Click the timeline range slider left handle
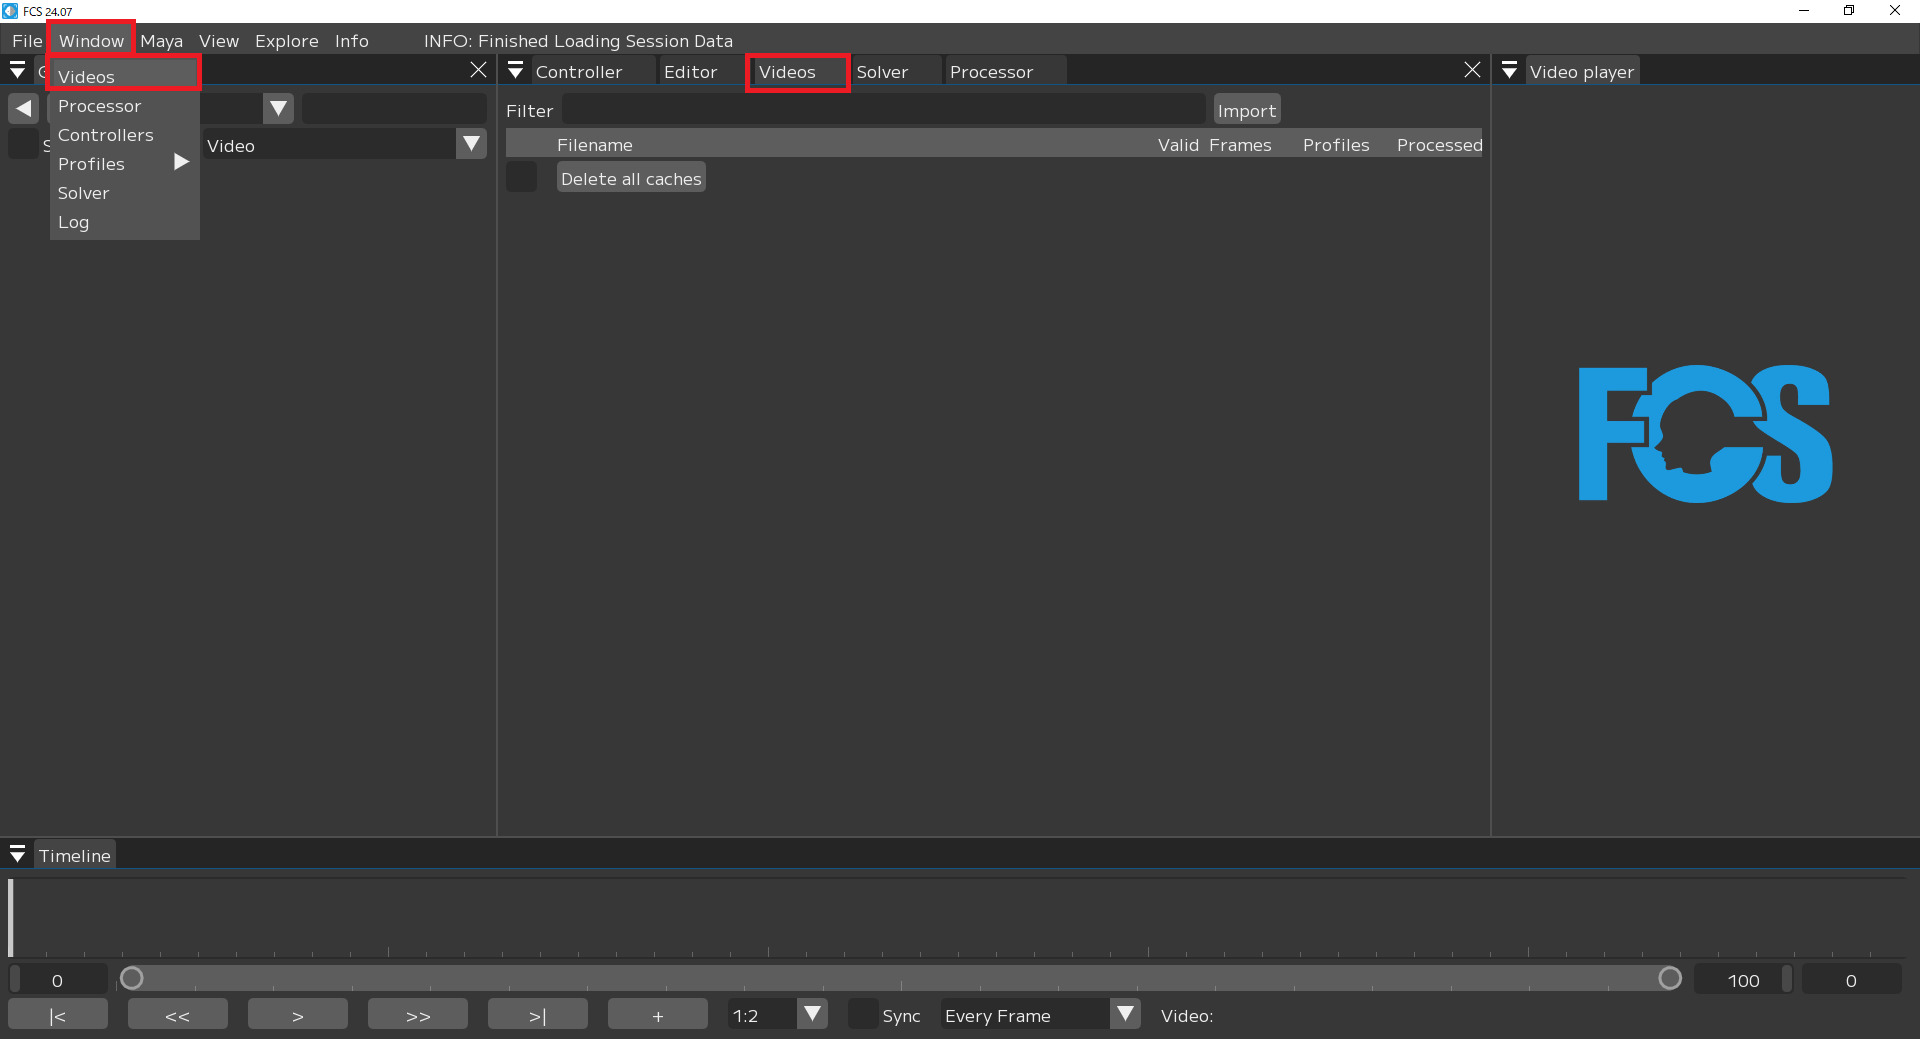 pyautogui.click(x=132, y=978)
